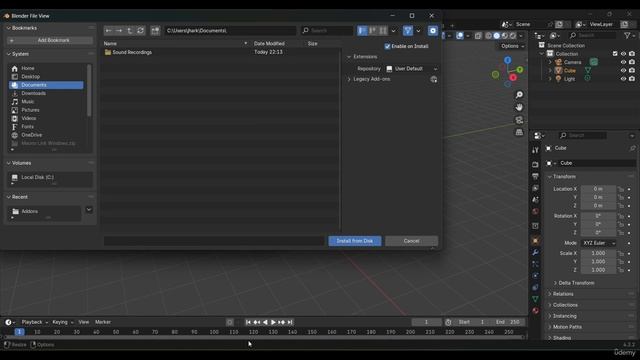
Task: Open Recent folders dropdown arrow
Action: 89,210
